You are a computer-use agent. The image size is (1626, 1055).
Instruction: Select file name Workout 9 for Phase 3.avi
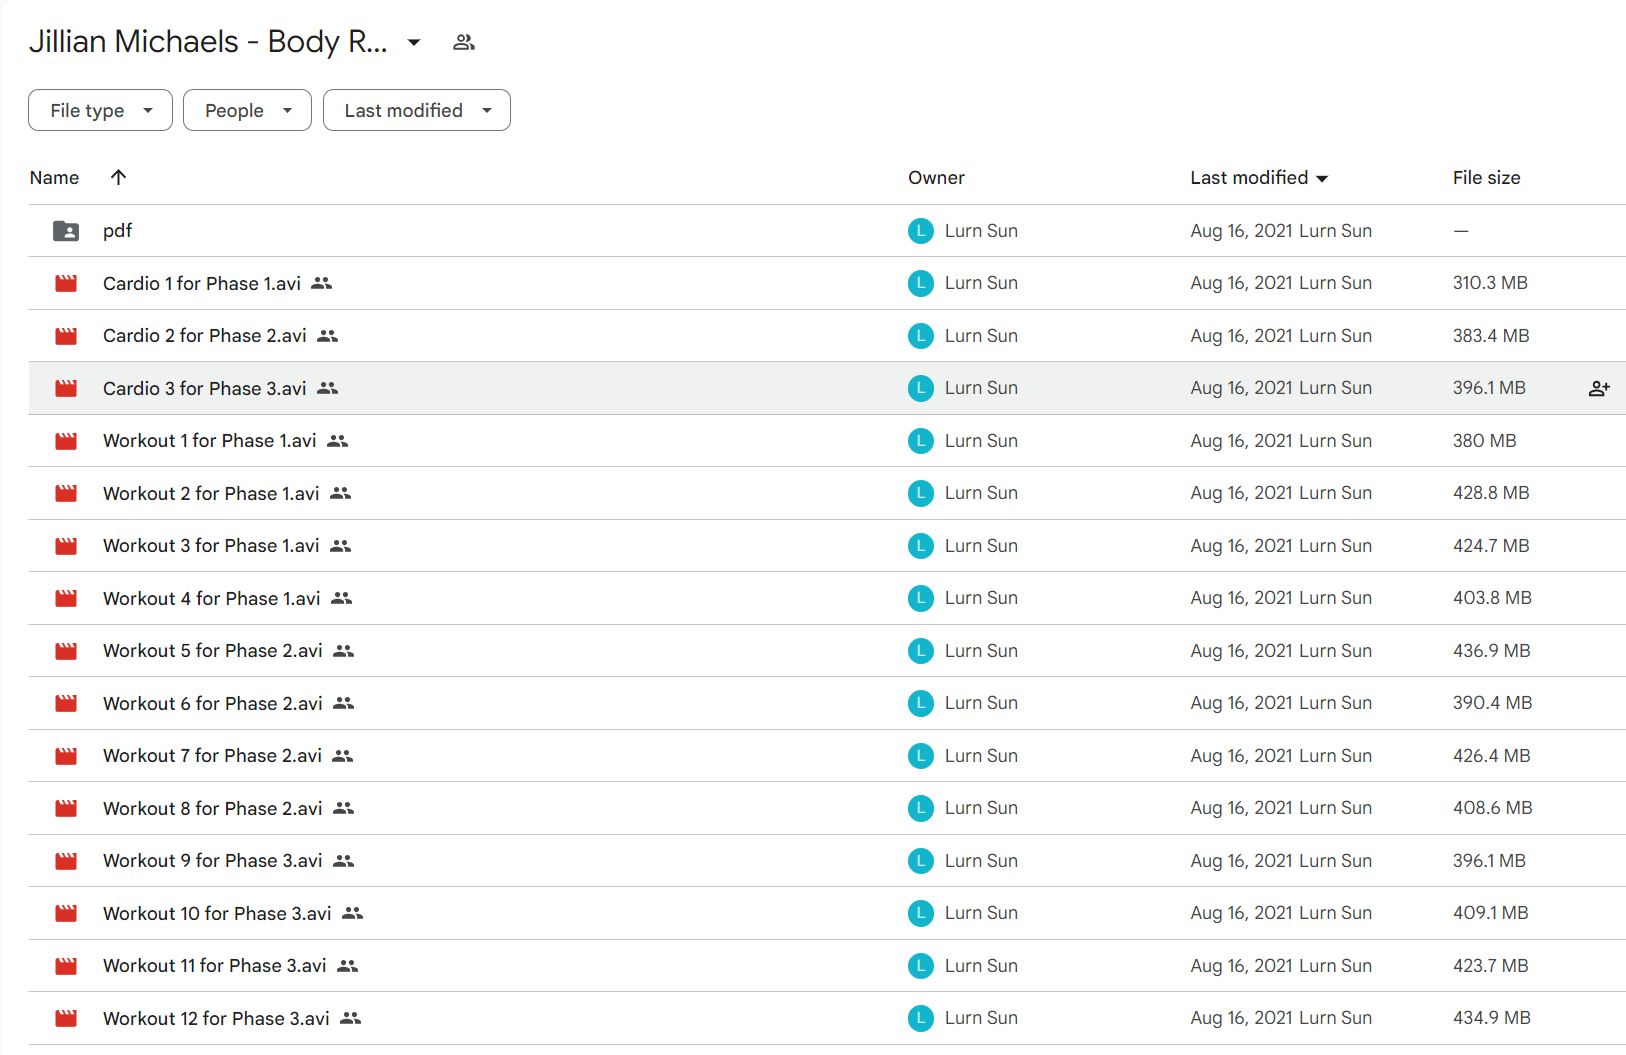(213, 861)
